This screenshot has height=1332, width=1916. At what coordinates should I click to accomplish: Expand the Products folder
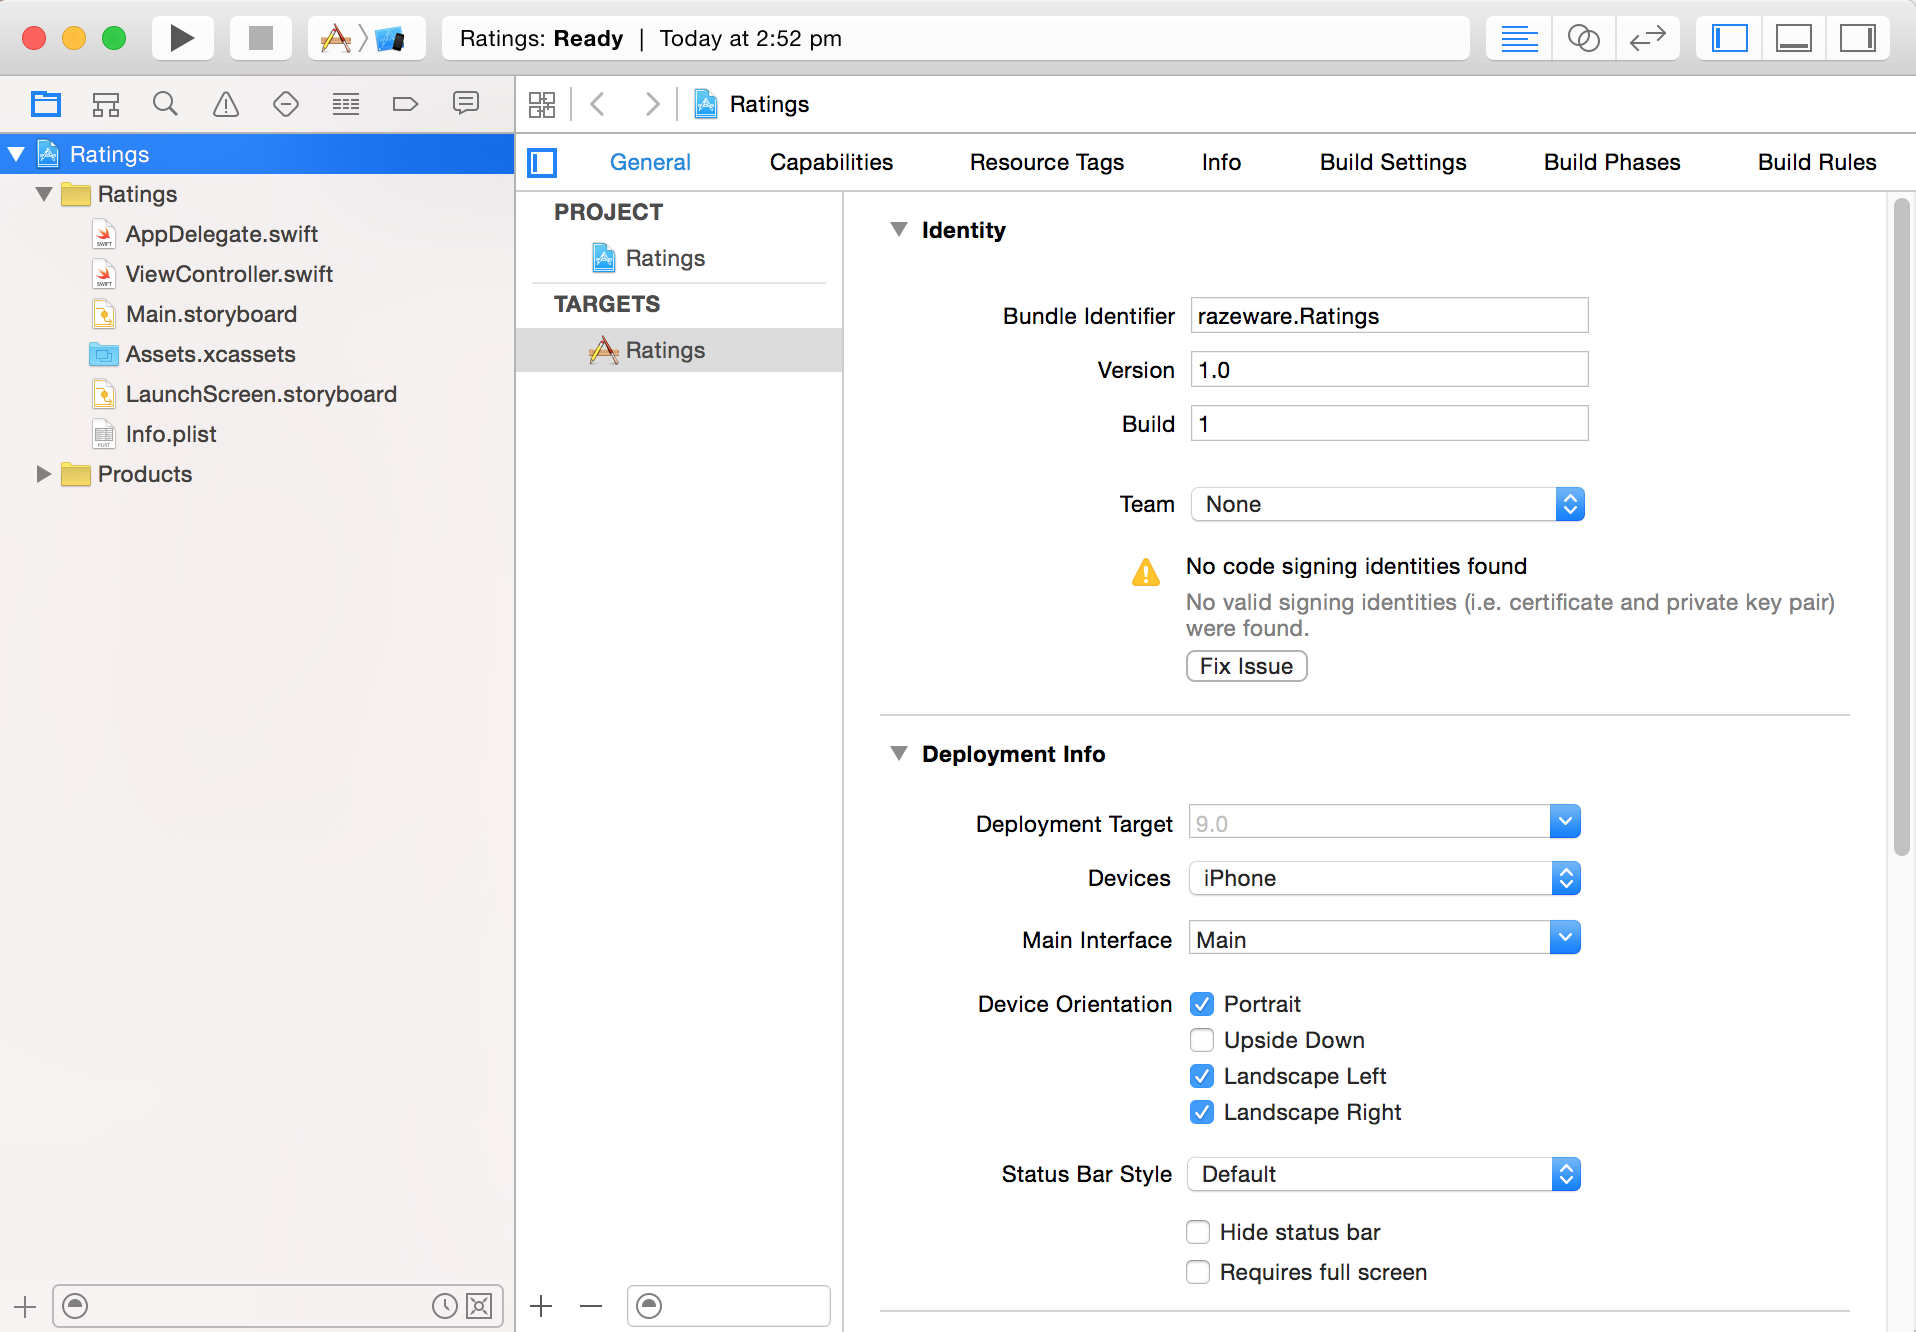(x=44, y=474)
